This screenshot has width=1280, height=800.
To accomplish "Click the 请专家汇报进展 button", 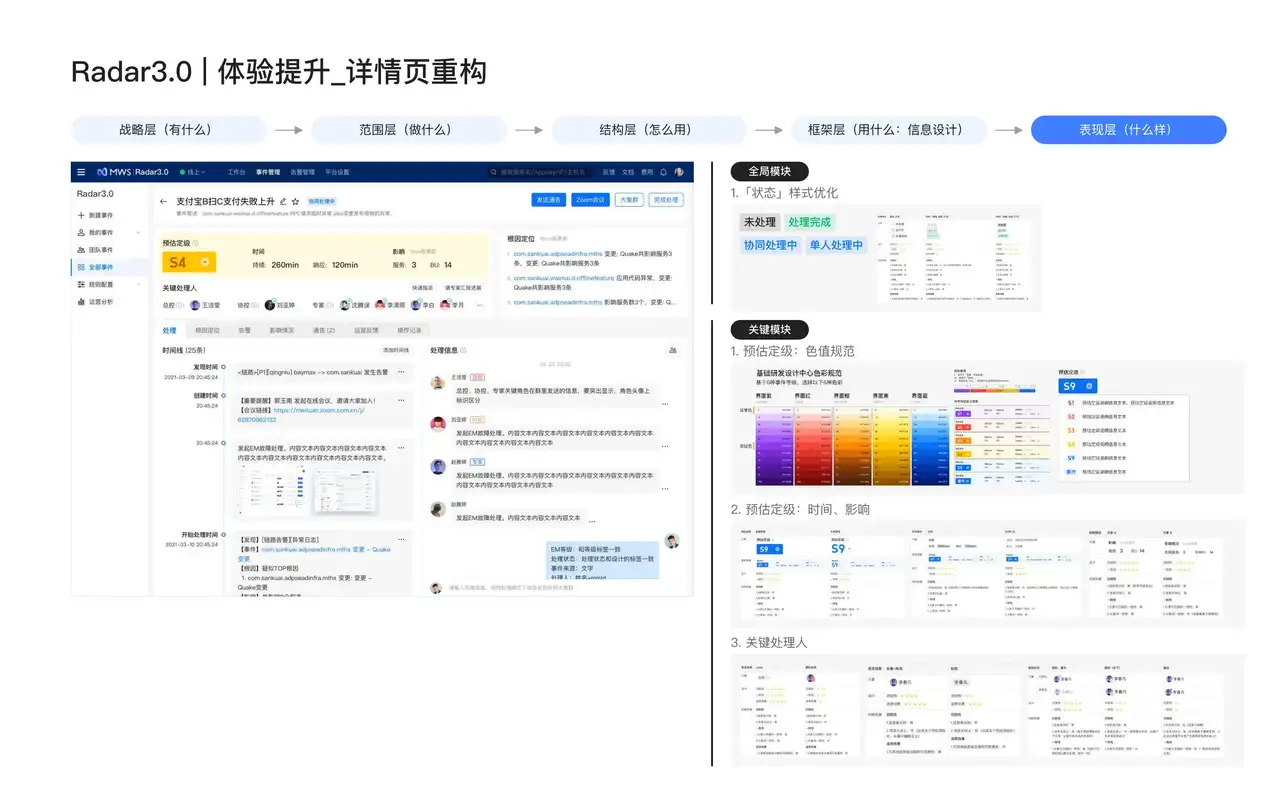I will tap(462, 288).
